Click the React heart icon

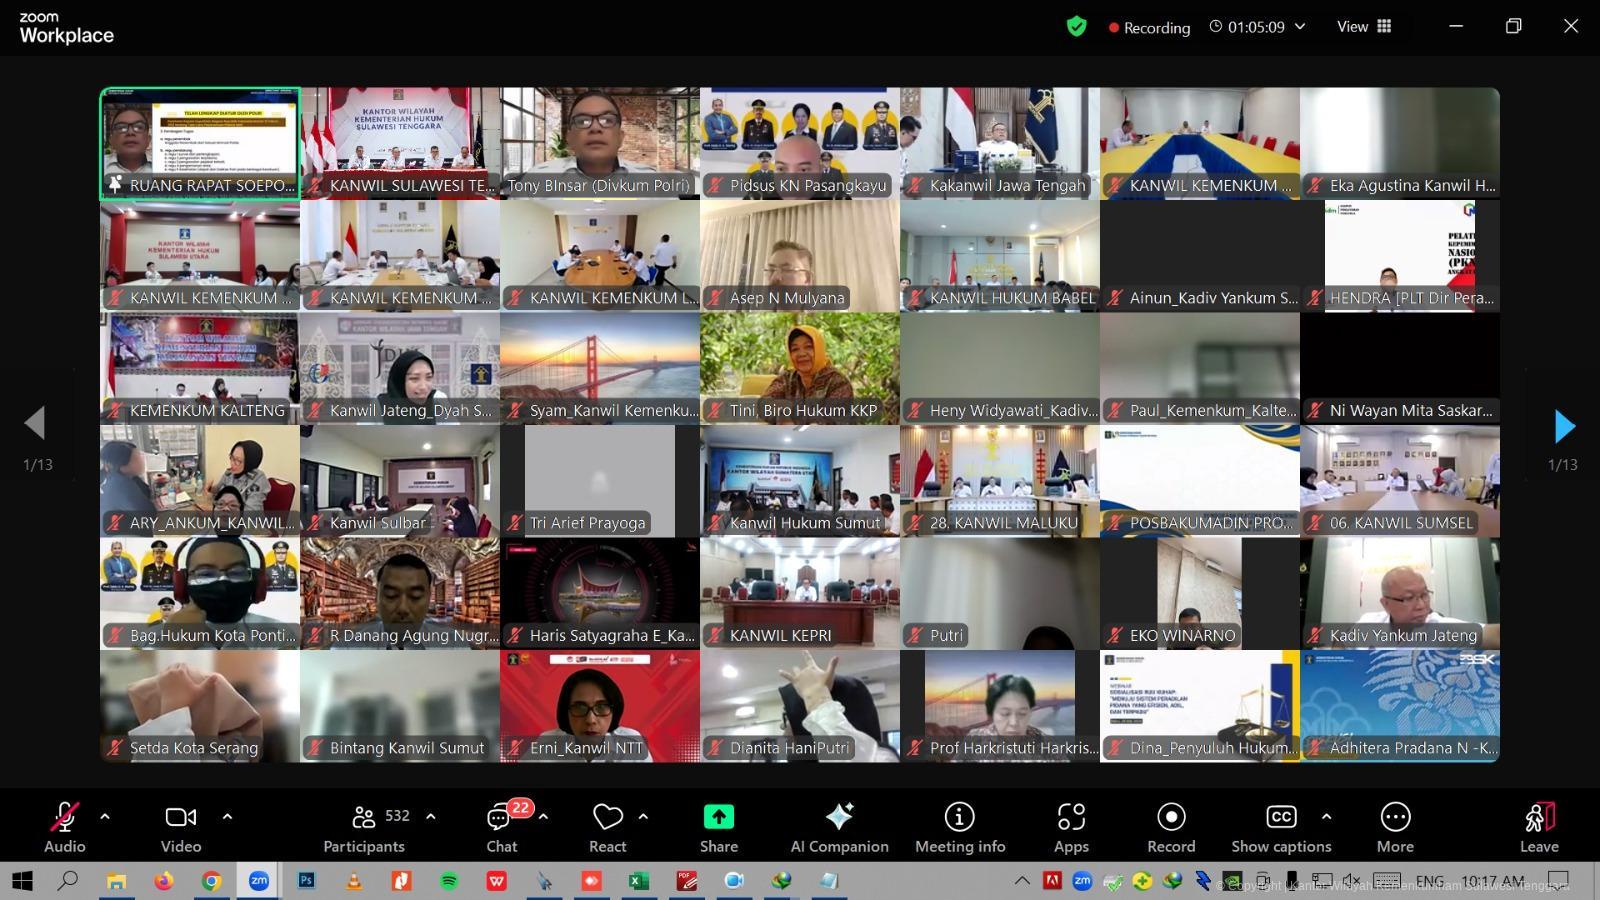607,828
